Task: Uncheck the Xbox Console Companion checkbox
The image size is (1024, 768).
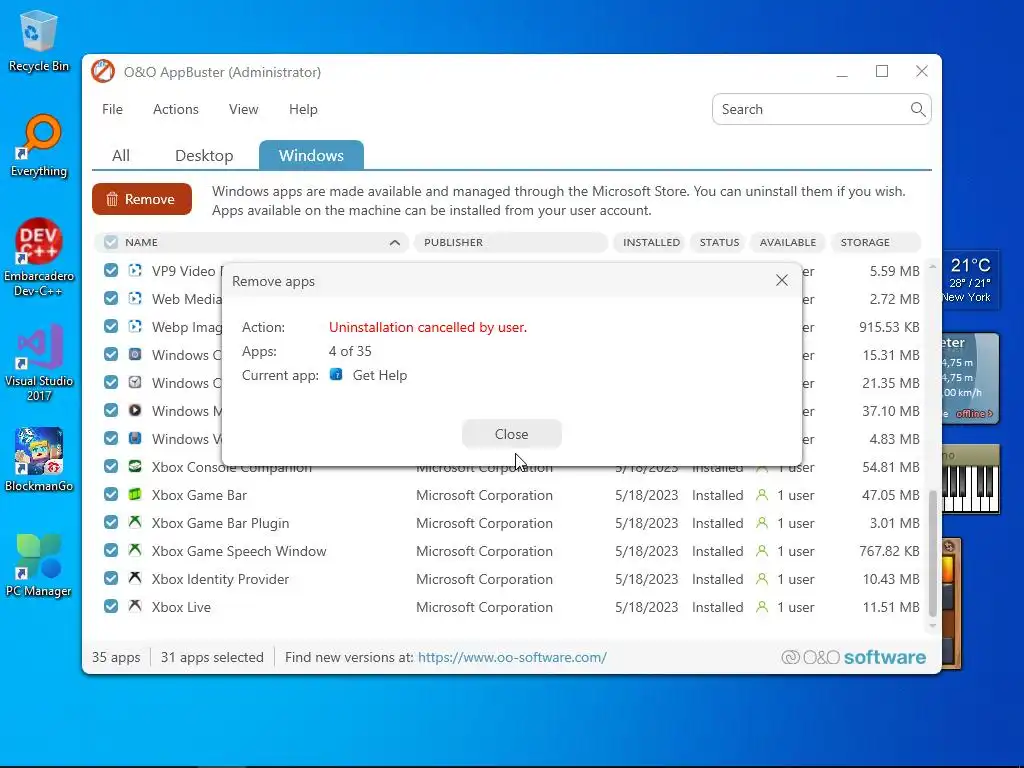Action: 111,466
